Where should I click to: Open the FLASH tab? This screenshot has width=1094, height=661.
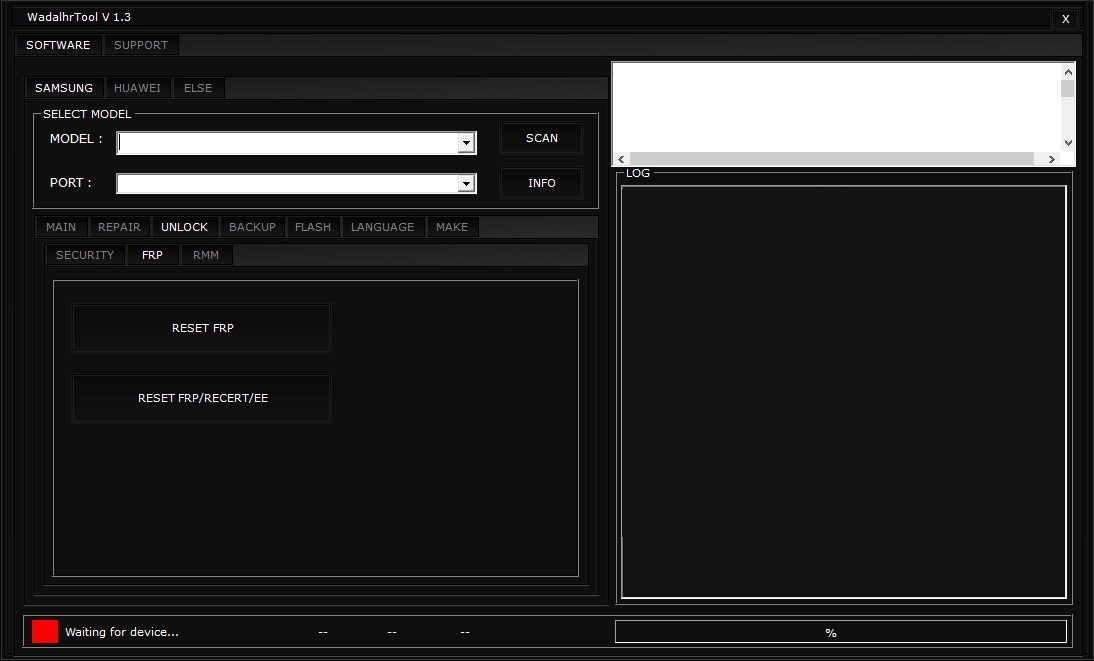coord(313,227)
